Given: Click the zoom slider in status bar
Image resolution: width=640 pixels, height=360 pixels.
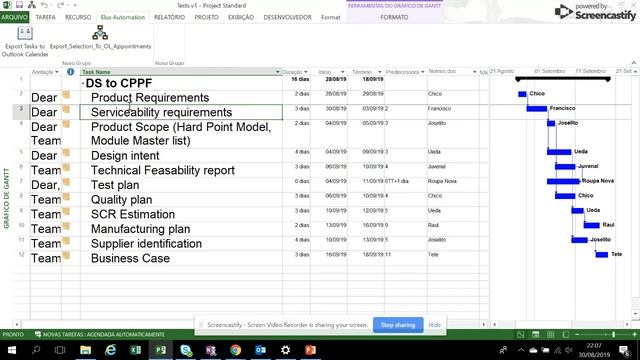Looking at the screenshot, I should click(613, 335).
